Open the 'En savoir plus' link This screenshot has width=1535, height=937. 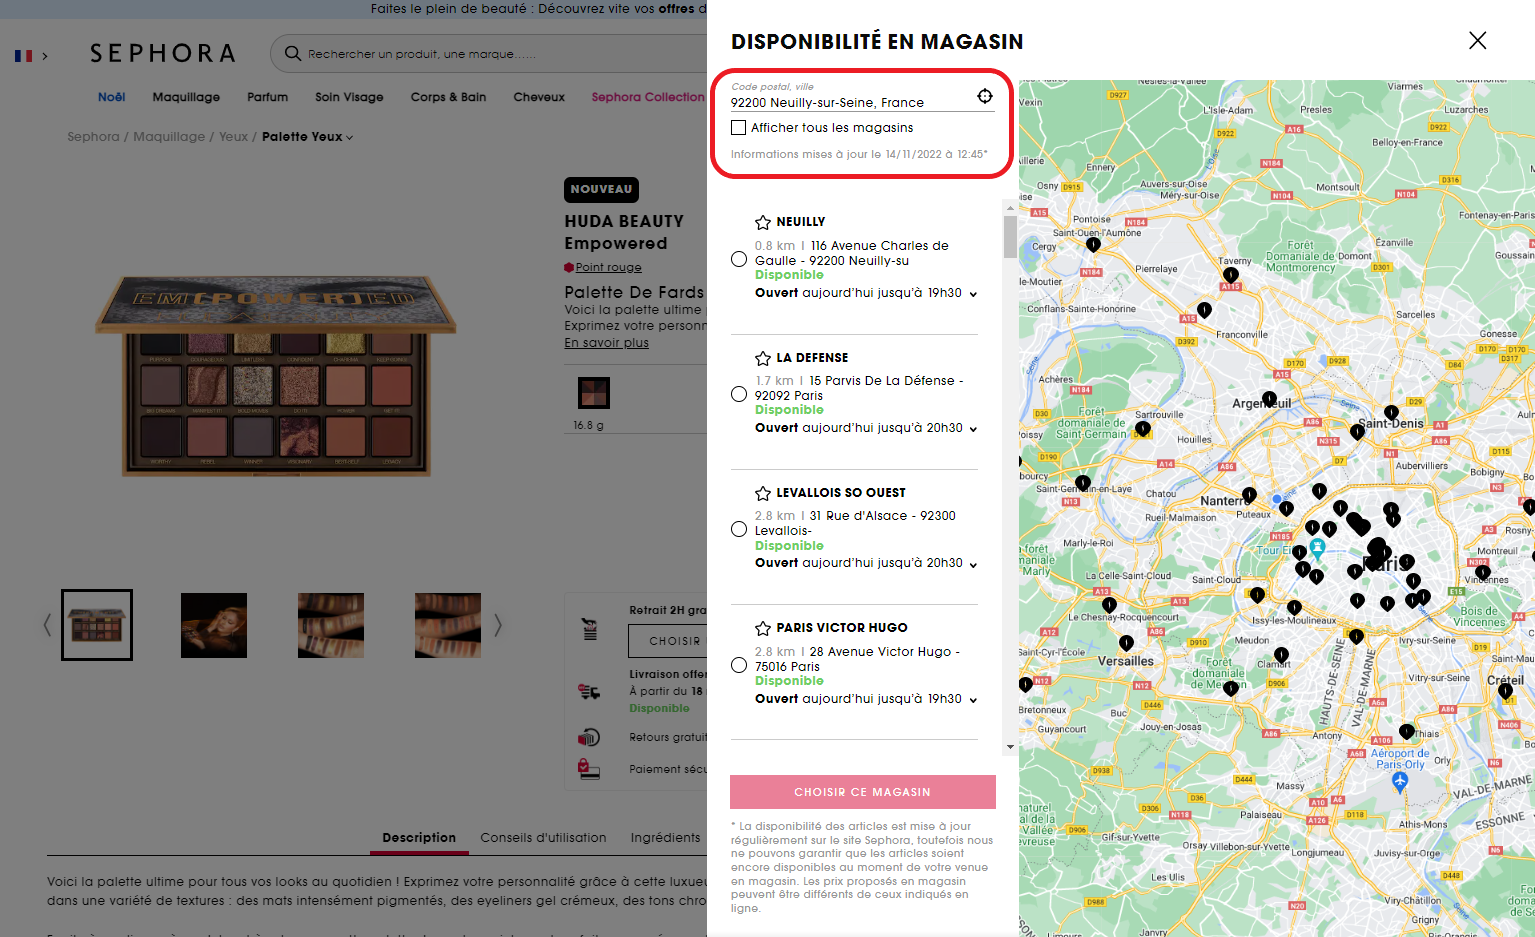[x=606, y=343]
